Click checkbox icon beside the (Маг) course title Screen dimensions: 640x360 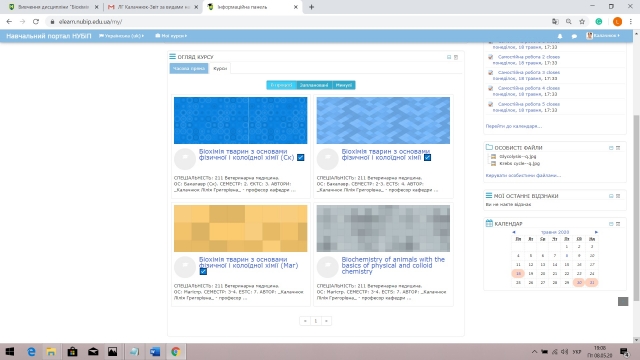203,271
